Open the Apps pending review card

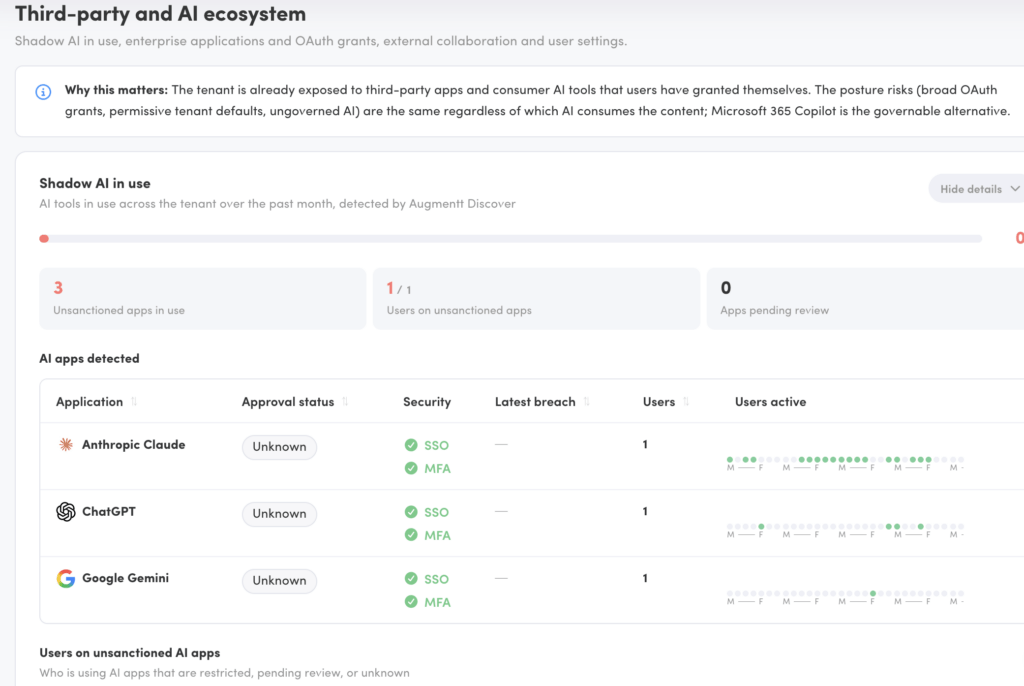pyautogui.click(x=865, y=299)
